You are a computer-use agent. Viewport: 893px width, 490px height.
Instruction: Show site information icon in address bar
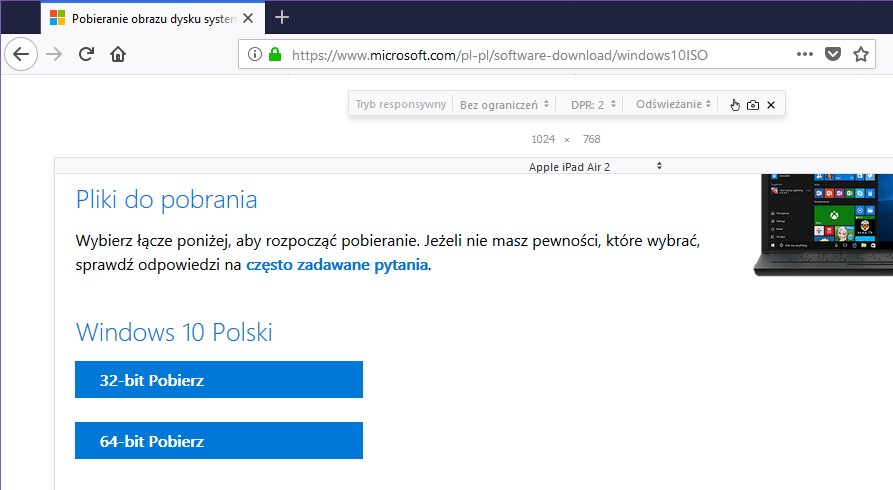[x=255, y=55]
